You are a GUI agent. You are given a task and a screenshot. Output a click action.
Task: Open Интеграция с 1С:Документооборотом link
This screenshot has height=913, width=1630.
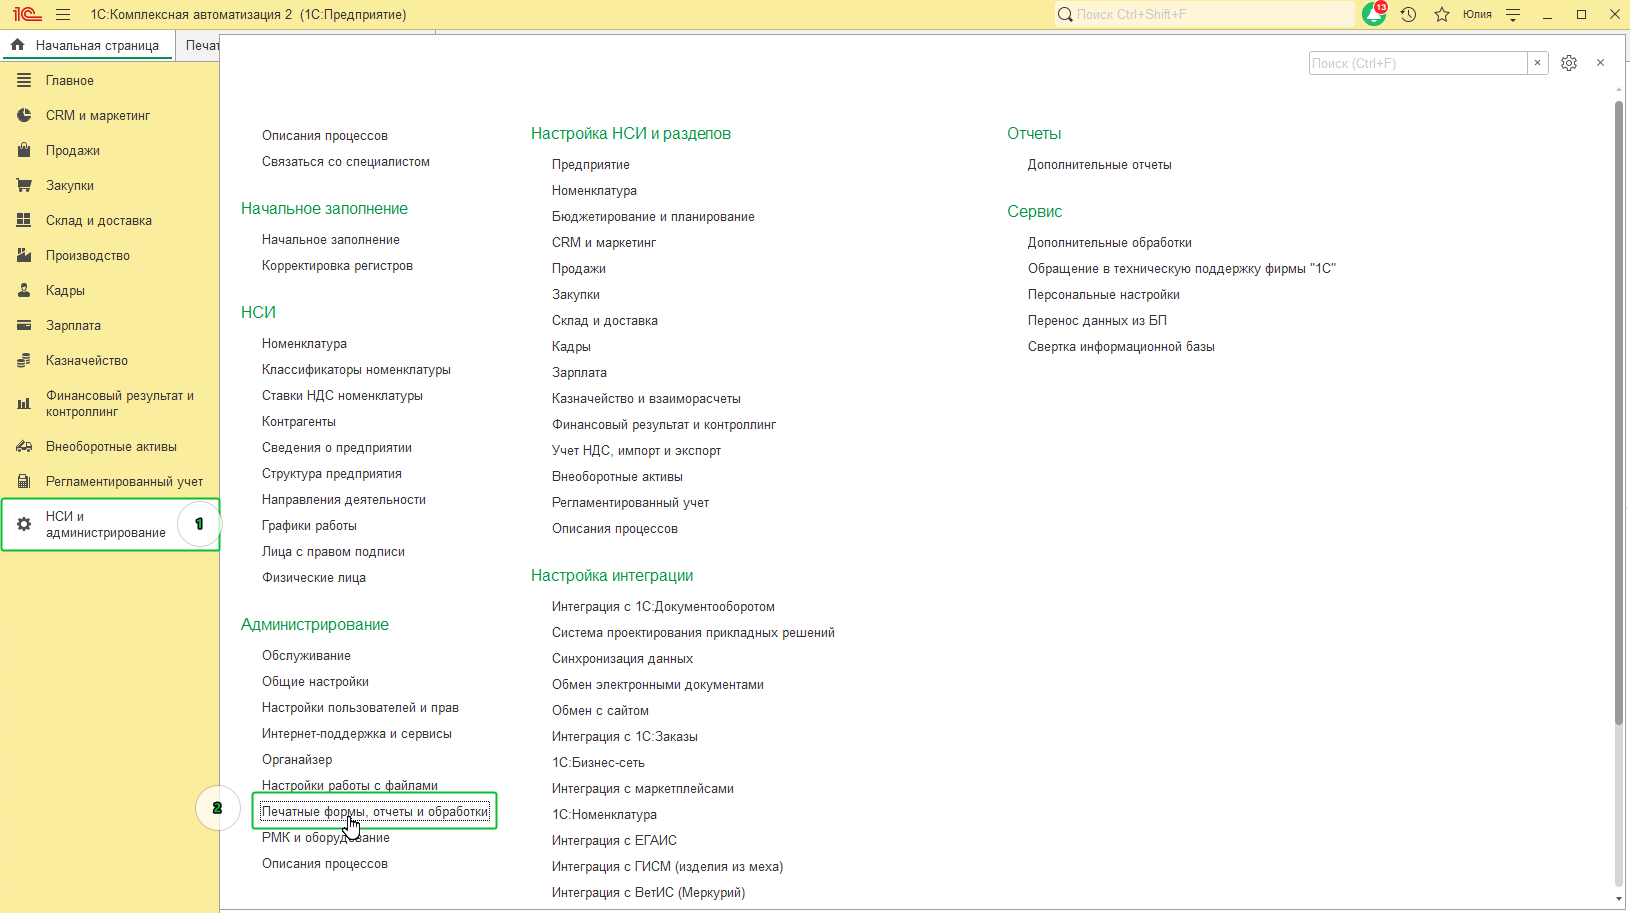pyautogui.click(x=663, y=606)
